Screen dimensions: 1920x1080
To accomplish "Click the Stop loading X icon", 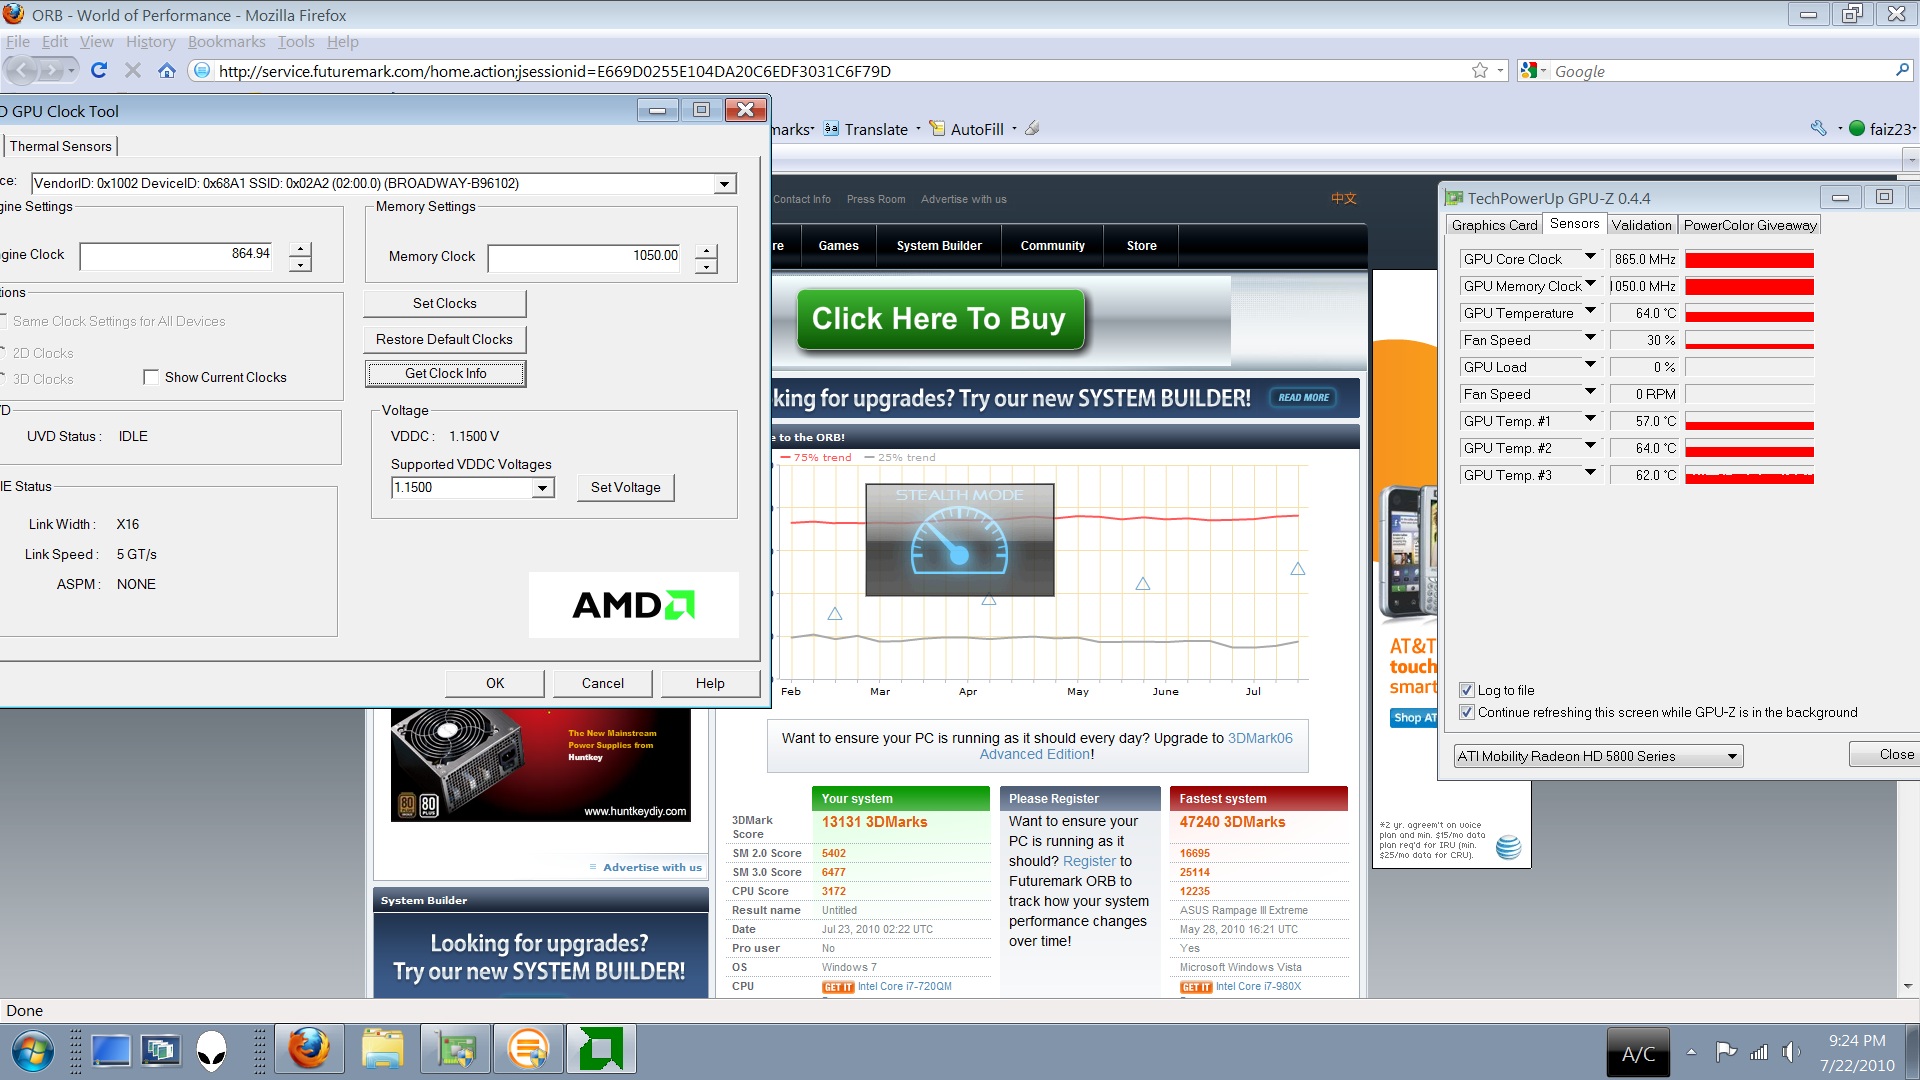I will pyautogui.click(x=132, y=70).
